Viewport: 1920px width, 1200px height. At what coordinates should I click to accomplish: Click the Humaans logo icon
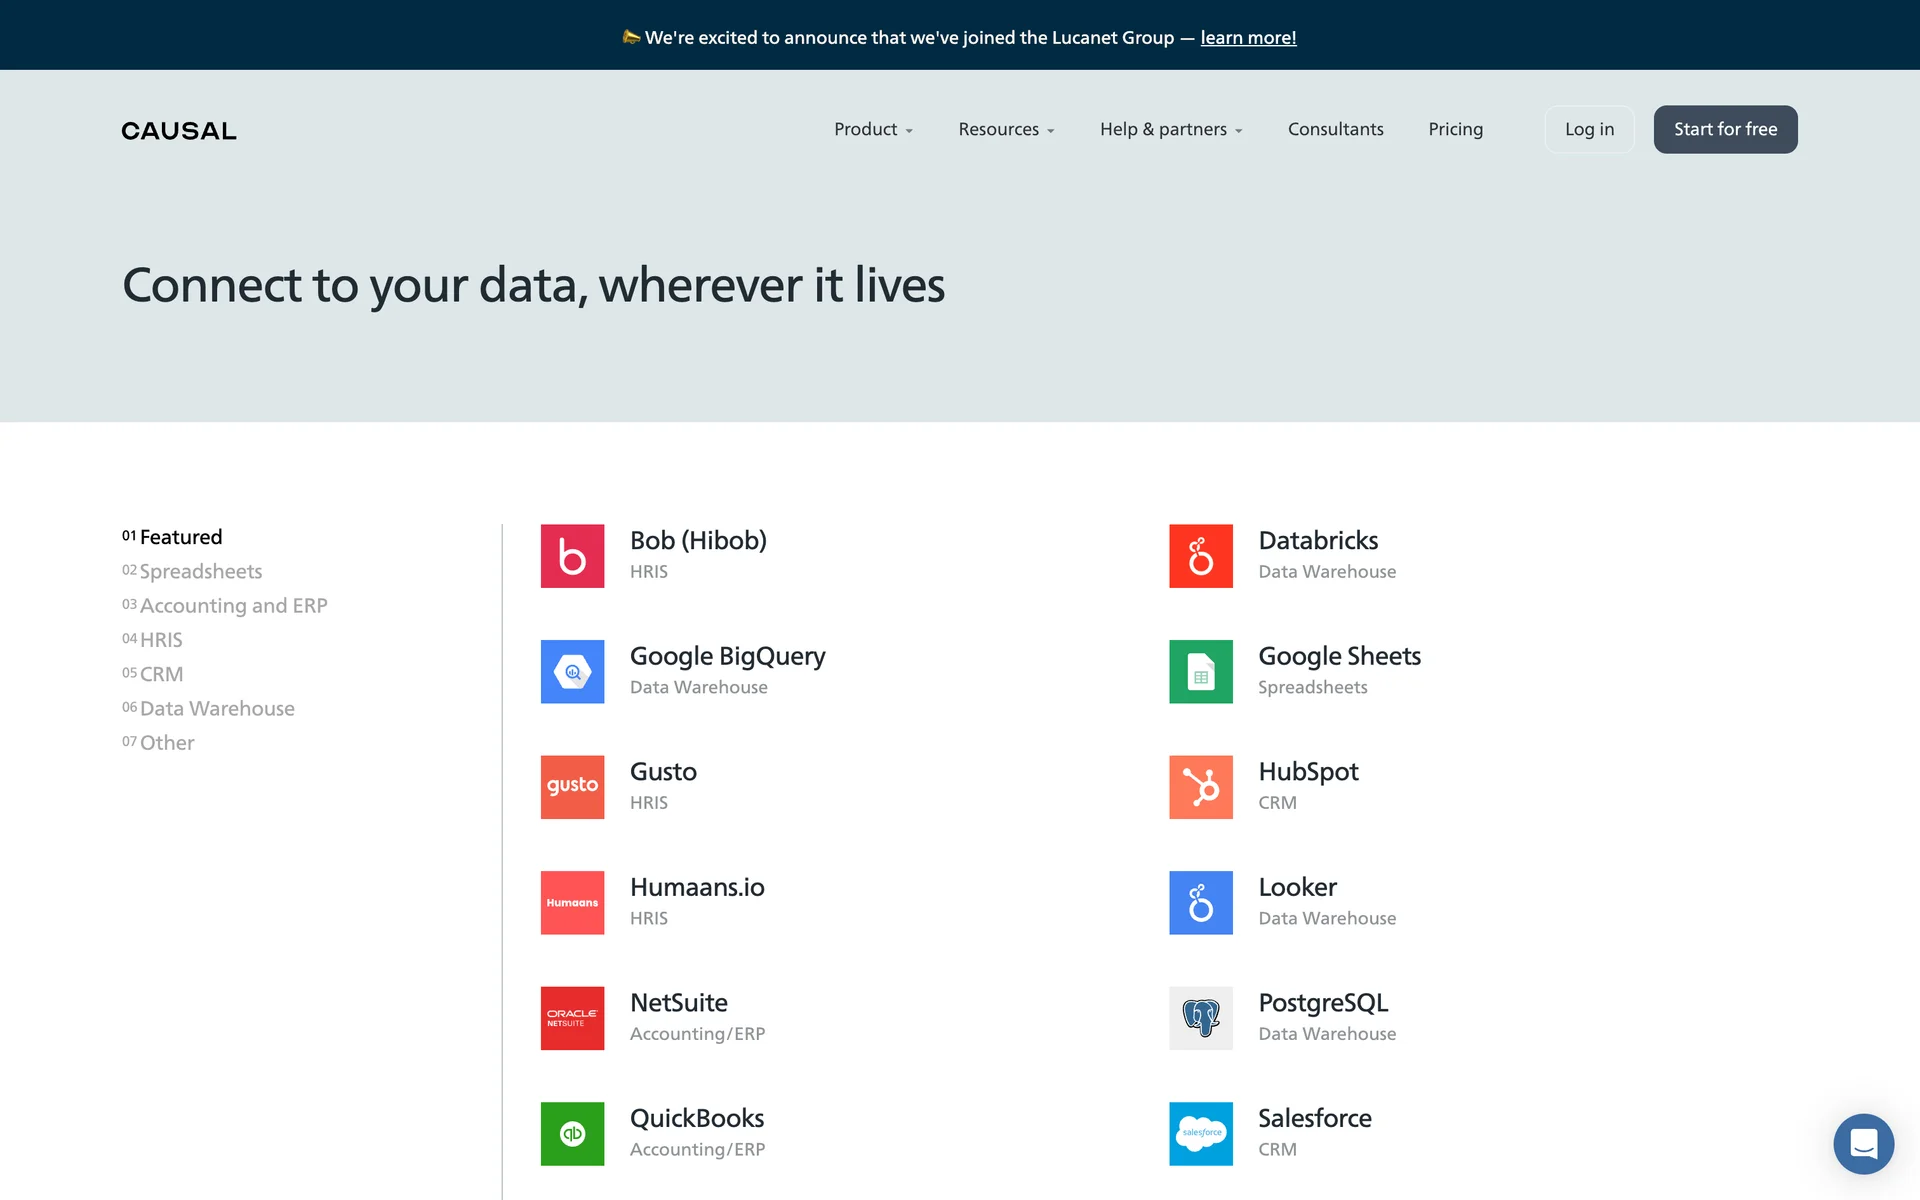click(x=572, y=903)
